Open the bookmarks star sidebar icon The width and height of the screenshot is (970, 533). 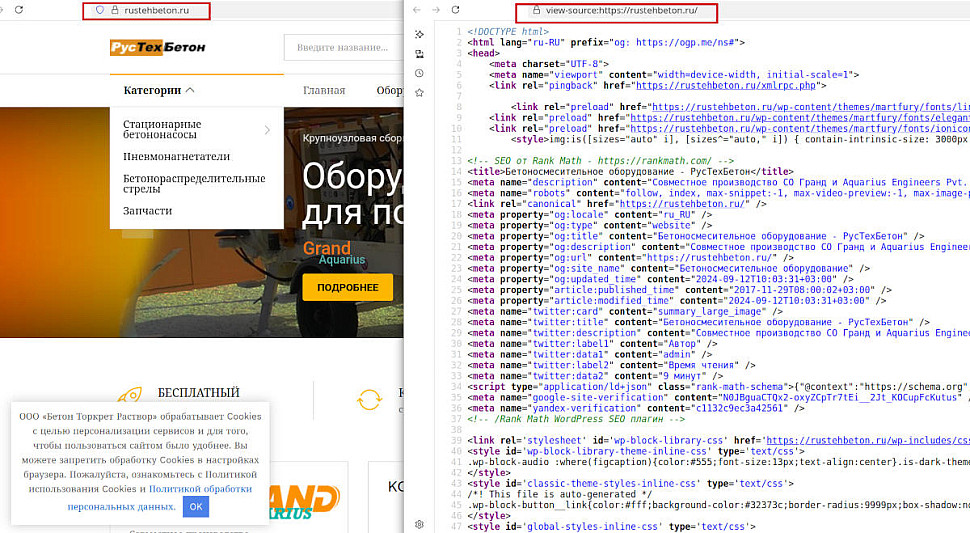419,93
